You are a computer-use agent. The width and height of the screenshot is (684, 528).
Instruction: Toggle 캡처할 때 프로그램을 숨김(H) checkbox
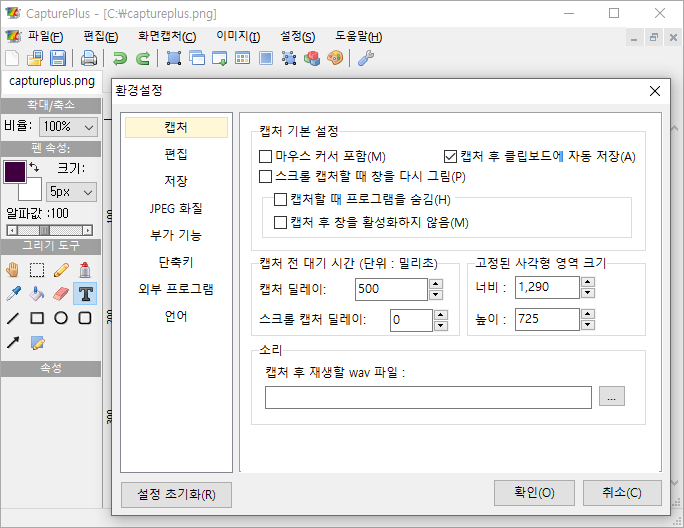(x=281, y=200)
